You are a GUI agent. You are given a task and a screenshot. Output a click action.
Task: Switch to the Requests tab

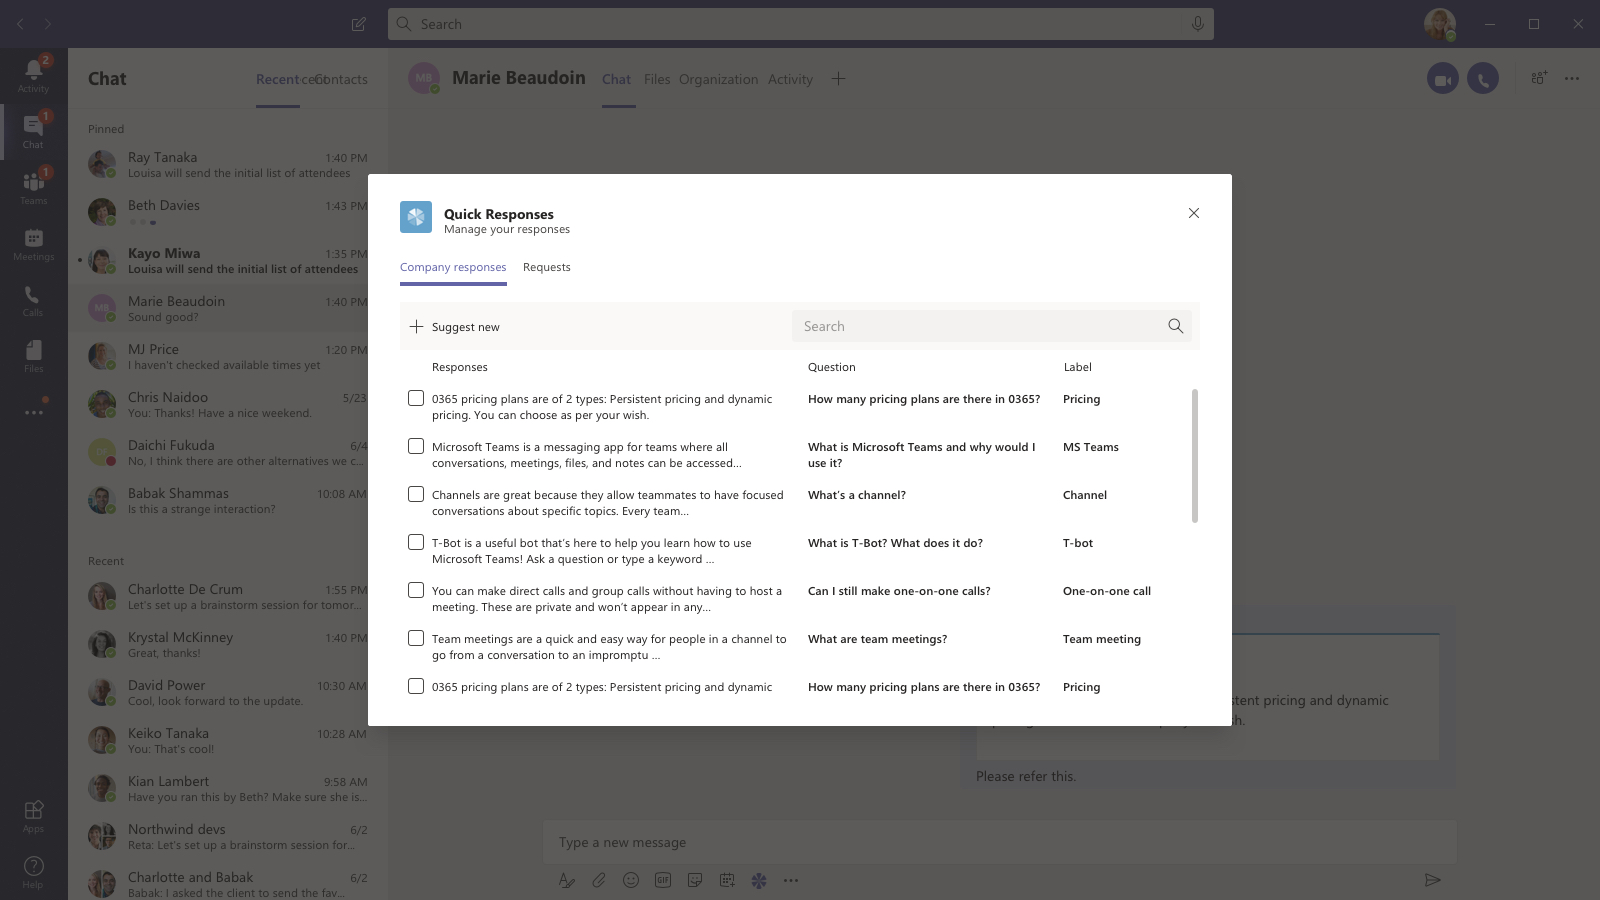tap(547, 267)
